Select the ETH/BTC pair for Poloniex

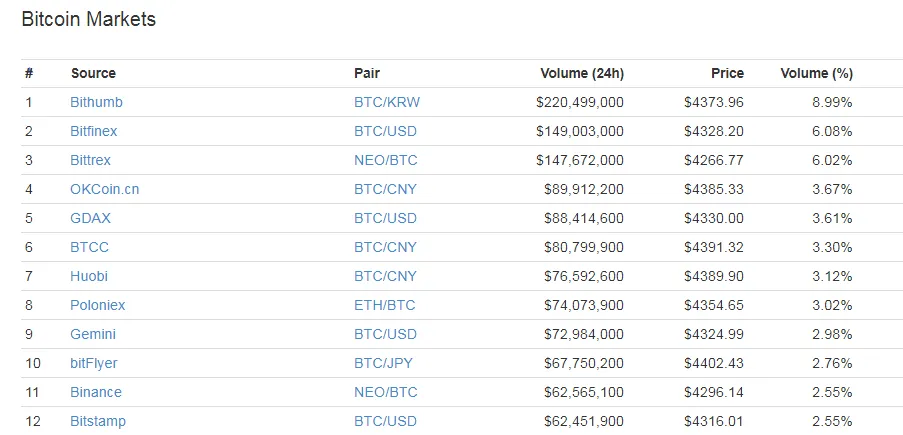coord(385,305)
